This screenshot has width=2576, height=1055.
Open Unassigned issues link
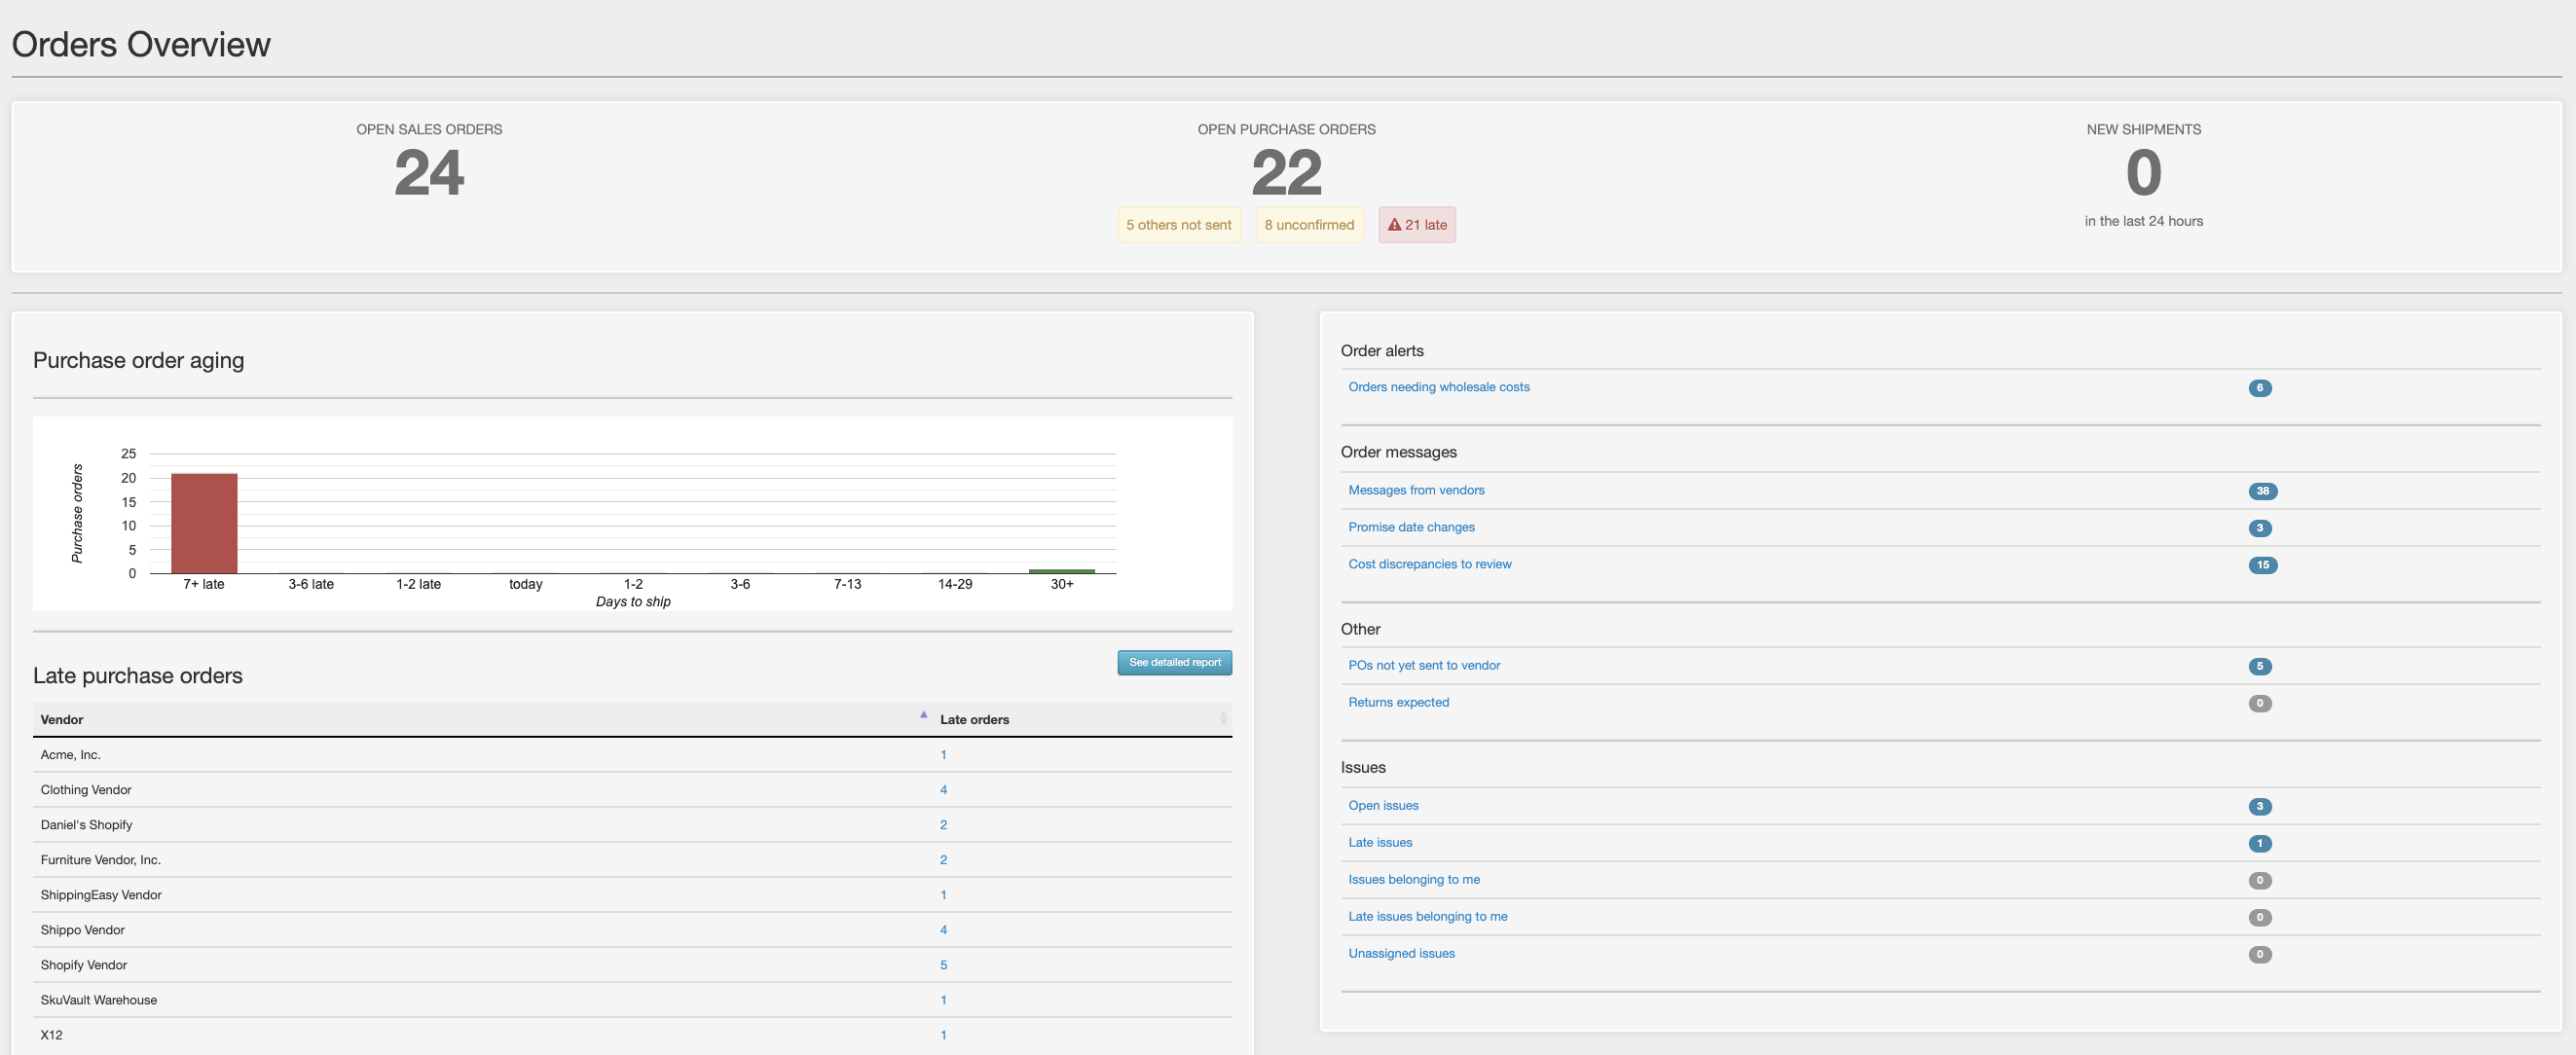click(1401, 953)
